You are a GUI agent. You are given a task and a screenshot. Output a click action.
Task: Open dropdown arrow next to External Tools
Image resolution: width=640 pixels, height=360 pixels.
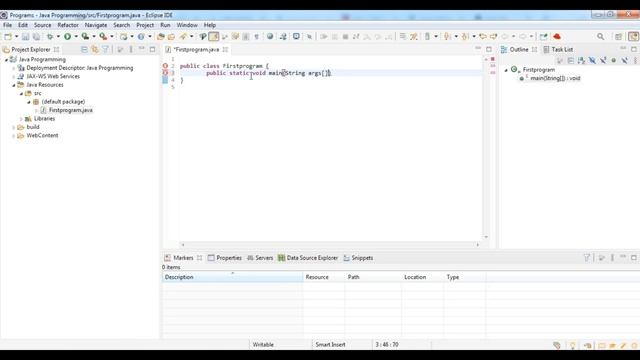[x=112, y=37]
